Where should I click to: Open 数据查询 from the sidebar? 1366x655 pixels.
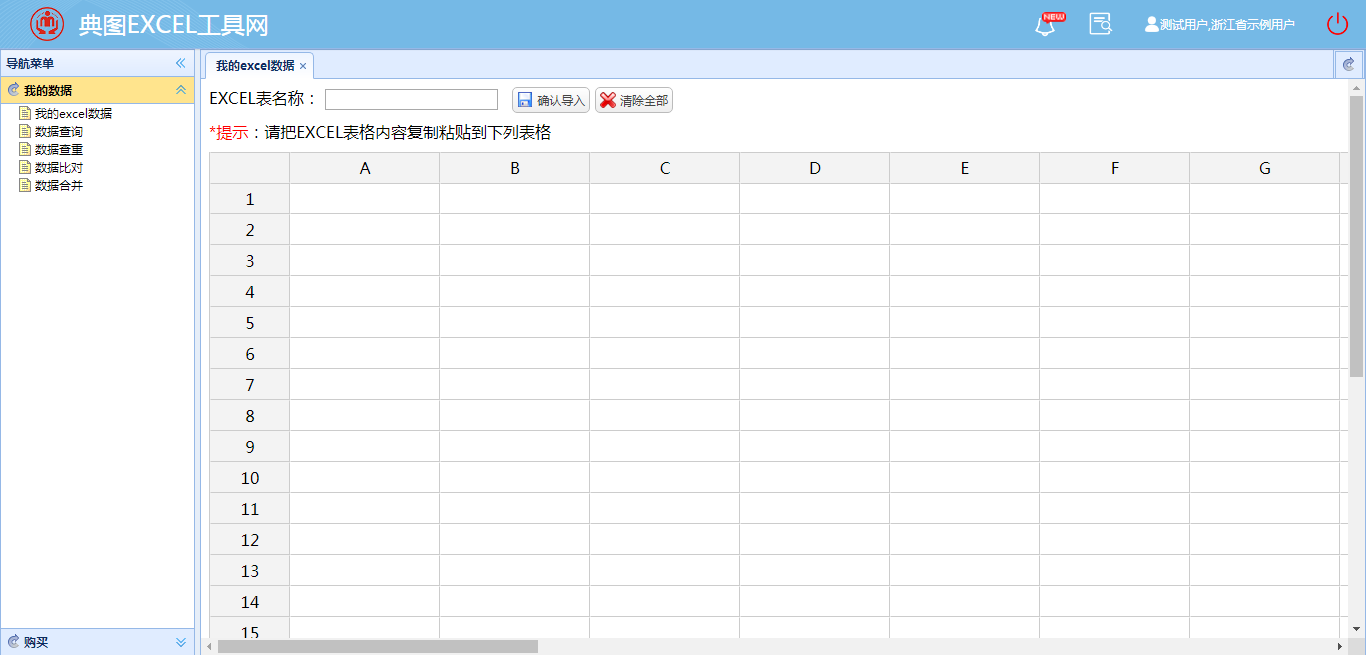(59, 132)
